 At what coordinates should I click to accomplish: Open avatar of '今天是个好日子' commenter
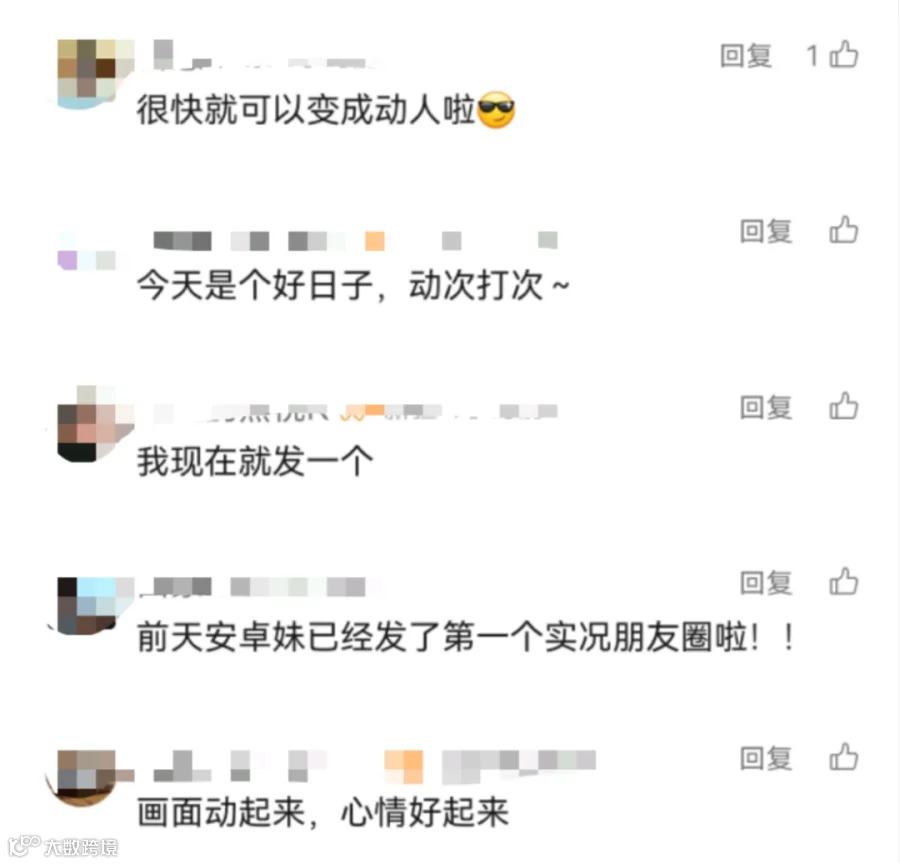pyautogui.click(x=87, y=251)
